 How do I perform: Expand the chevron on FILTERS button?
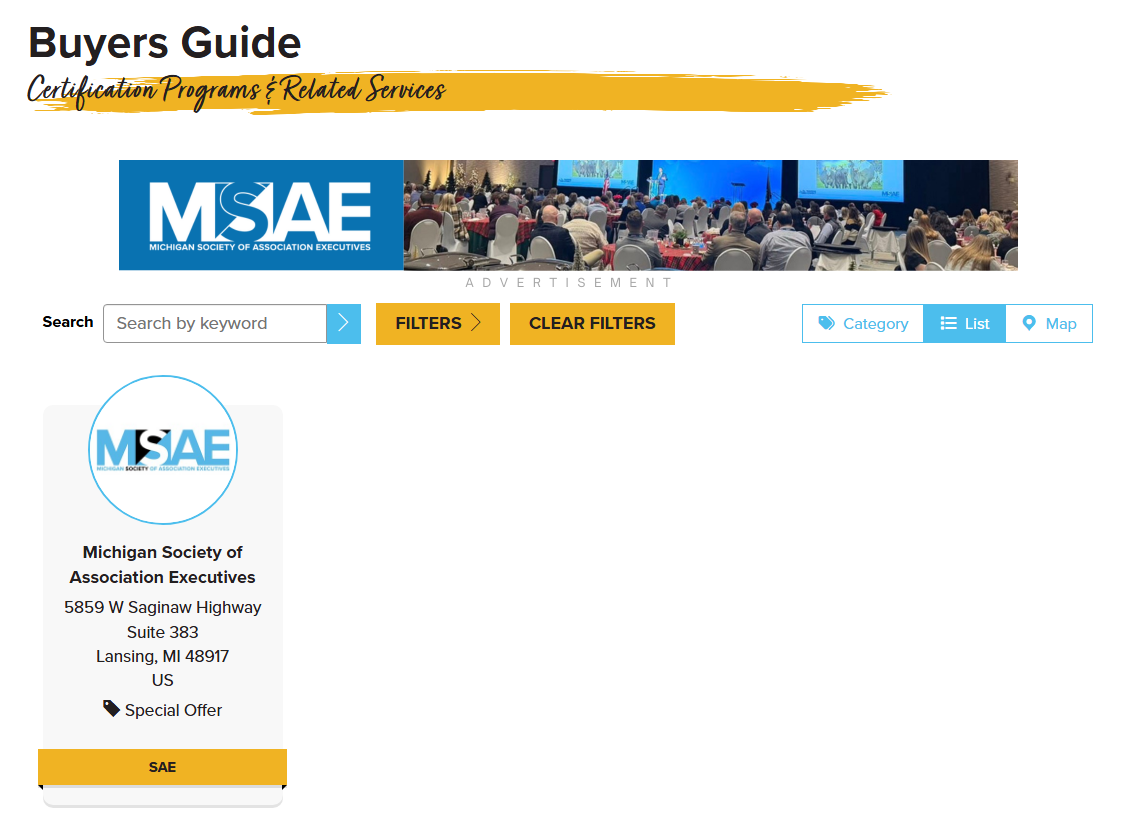(476, 323)
